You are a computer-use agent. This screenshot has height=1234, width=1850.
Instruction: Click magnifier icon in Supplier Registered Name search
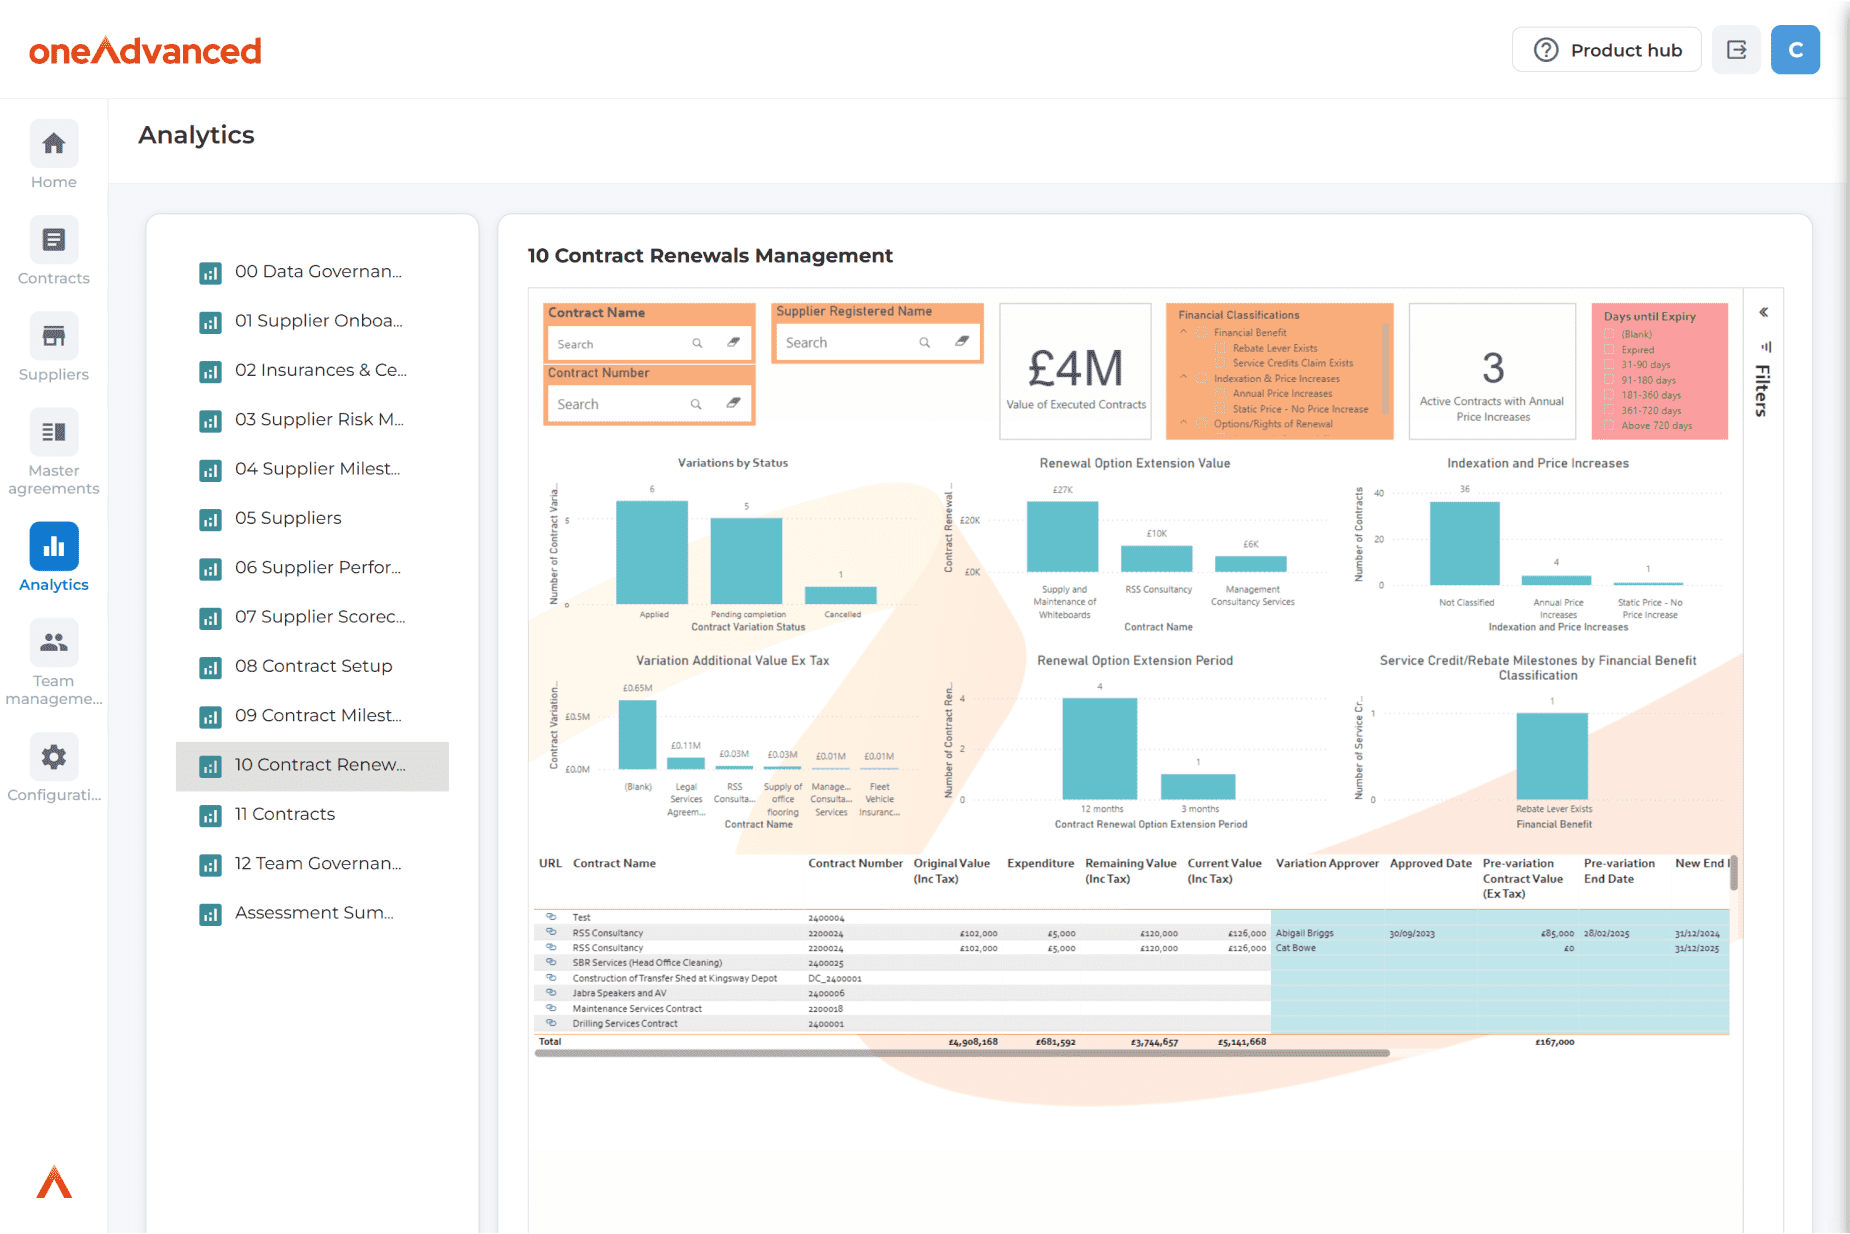point(925,343)
